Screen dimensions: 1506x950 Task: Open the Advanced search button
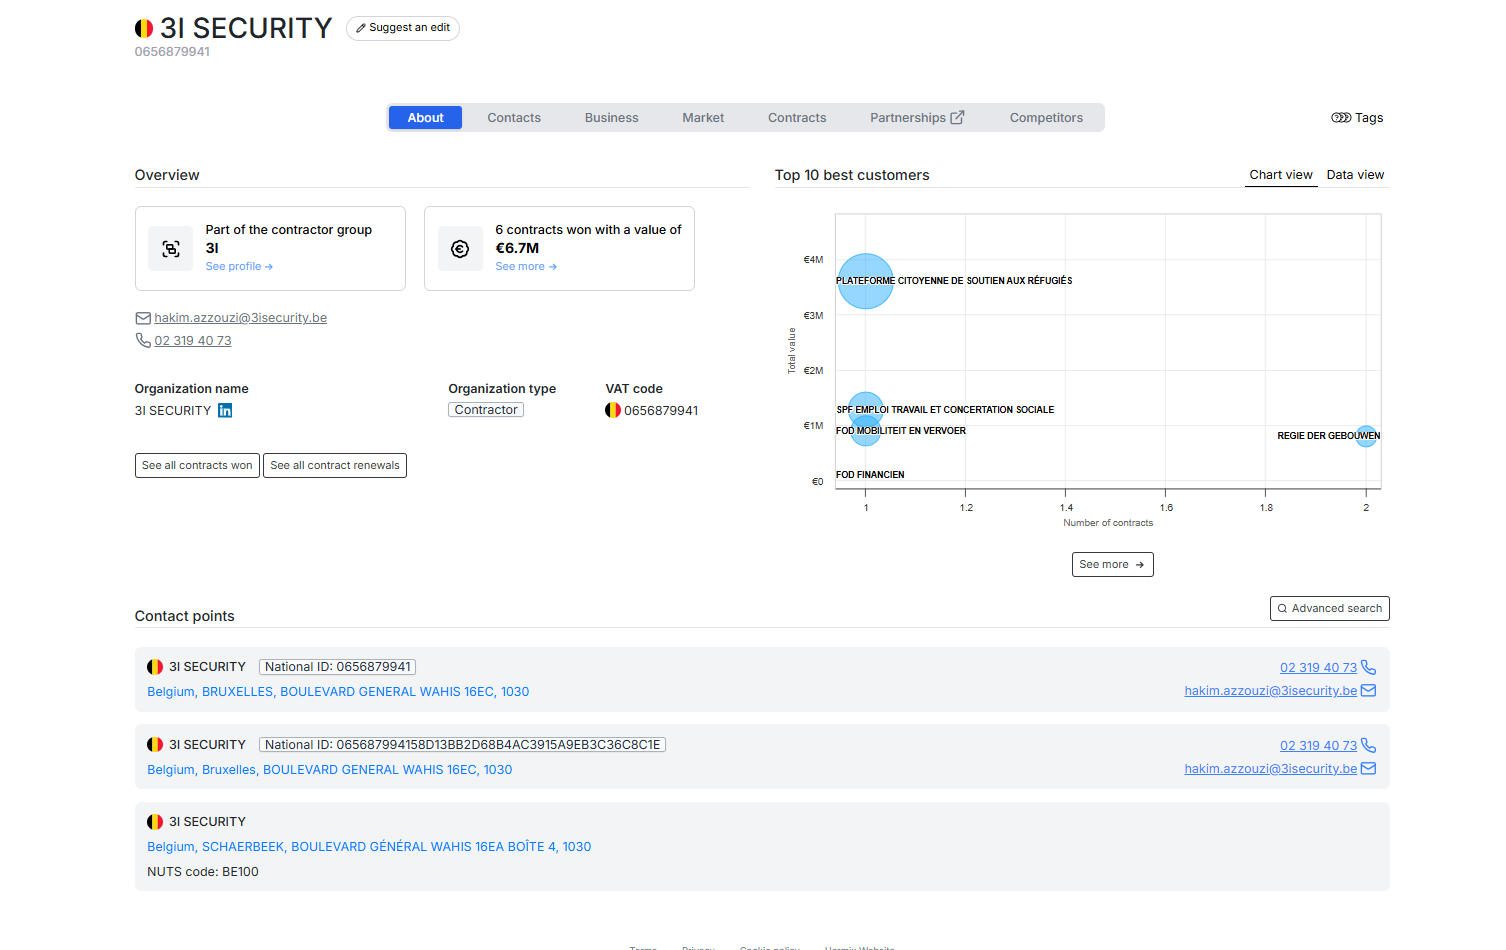pyautogui.click(x=1330, y=608)
